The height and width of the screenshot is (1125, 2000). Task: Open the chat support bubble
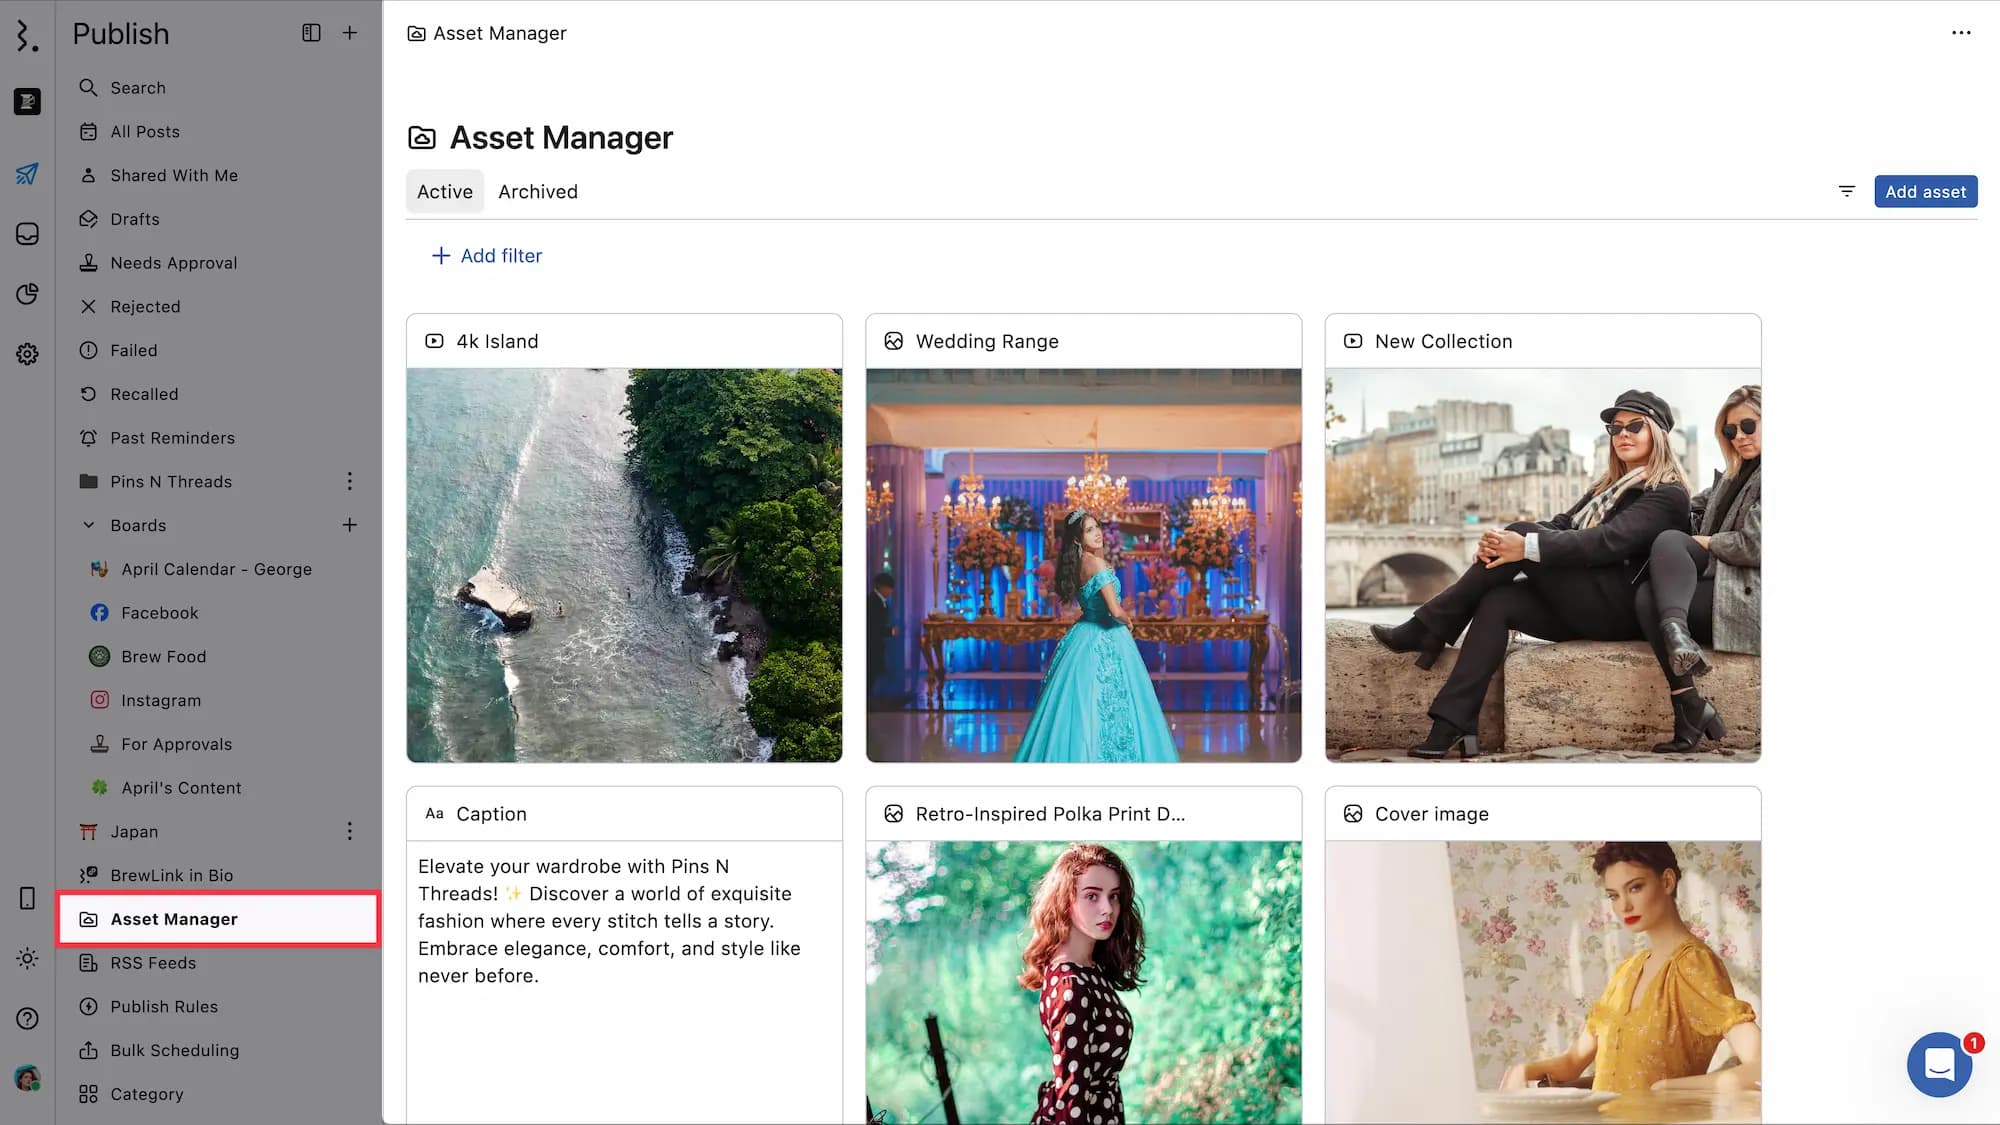[x=1939, y=1064]
